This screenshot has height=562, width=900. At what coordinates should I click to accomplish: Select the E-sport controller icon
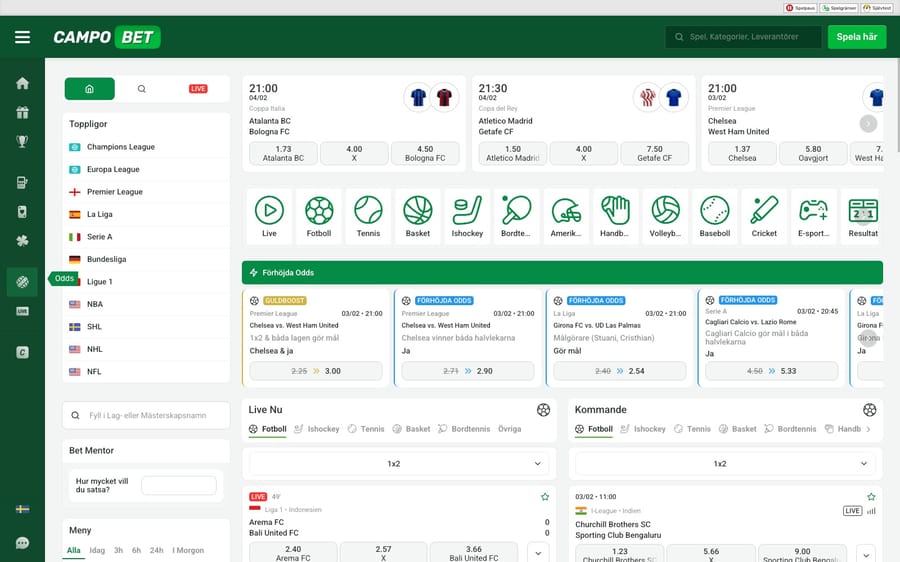pos(813,216)
